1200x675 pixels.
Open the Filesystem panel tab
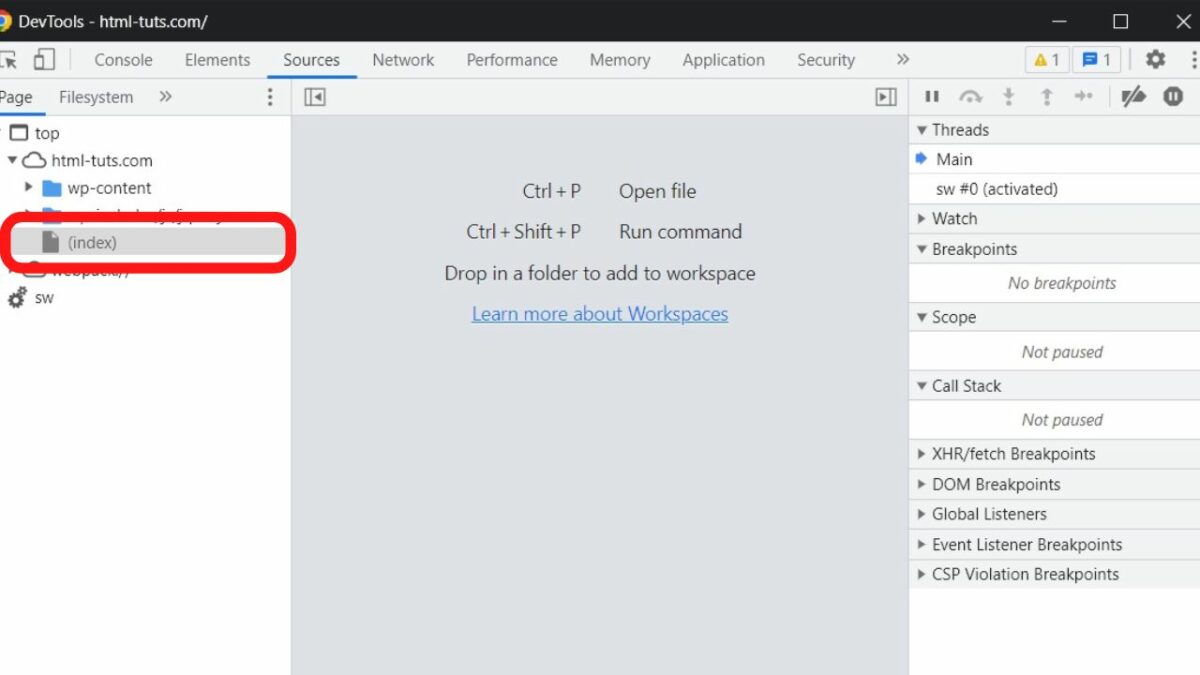[96, 97]
